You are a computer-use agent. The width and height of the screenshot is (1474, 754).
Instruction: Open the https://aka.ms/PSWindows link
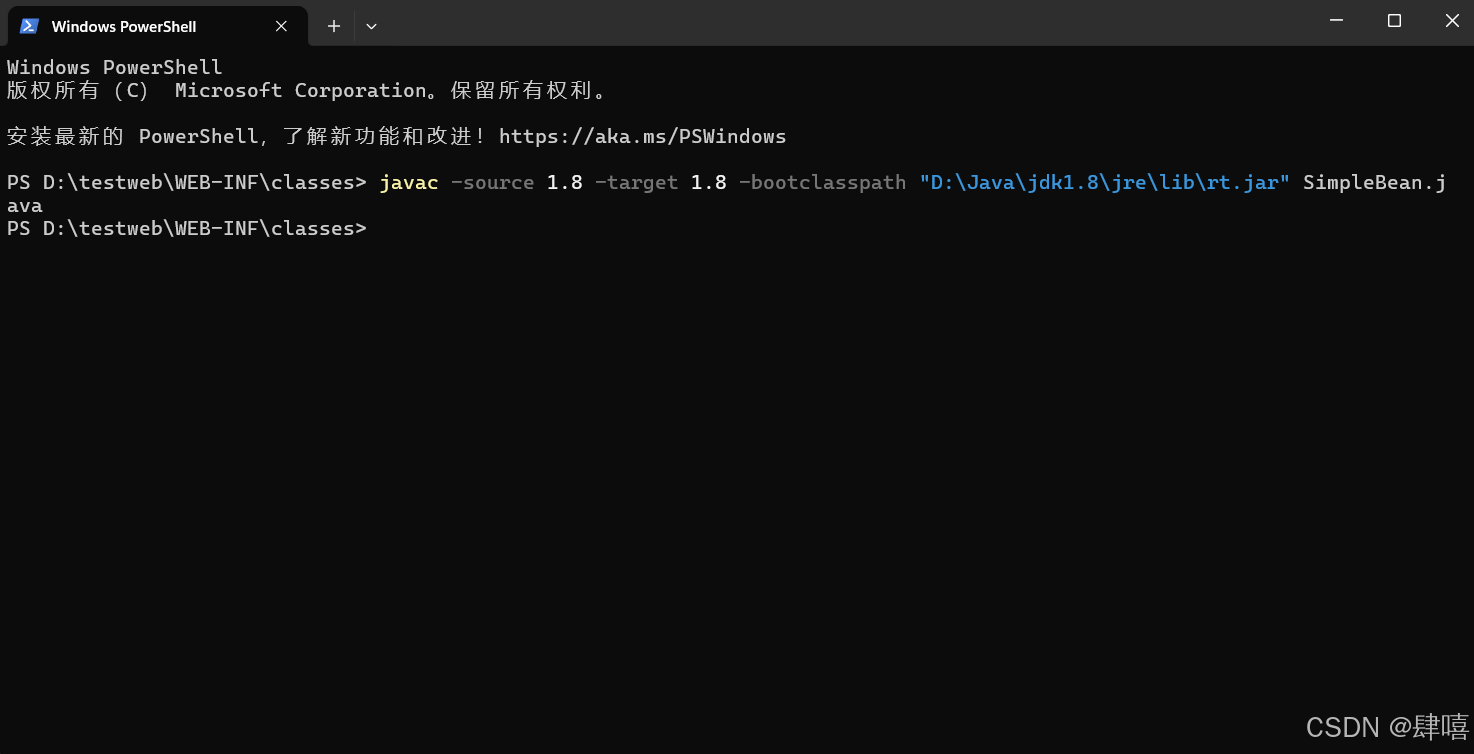click(643, 136)
